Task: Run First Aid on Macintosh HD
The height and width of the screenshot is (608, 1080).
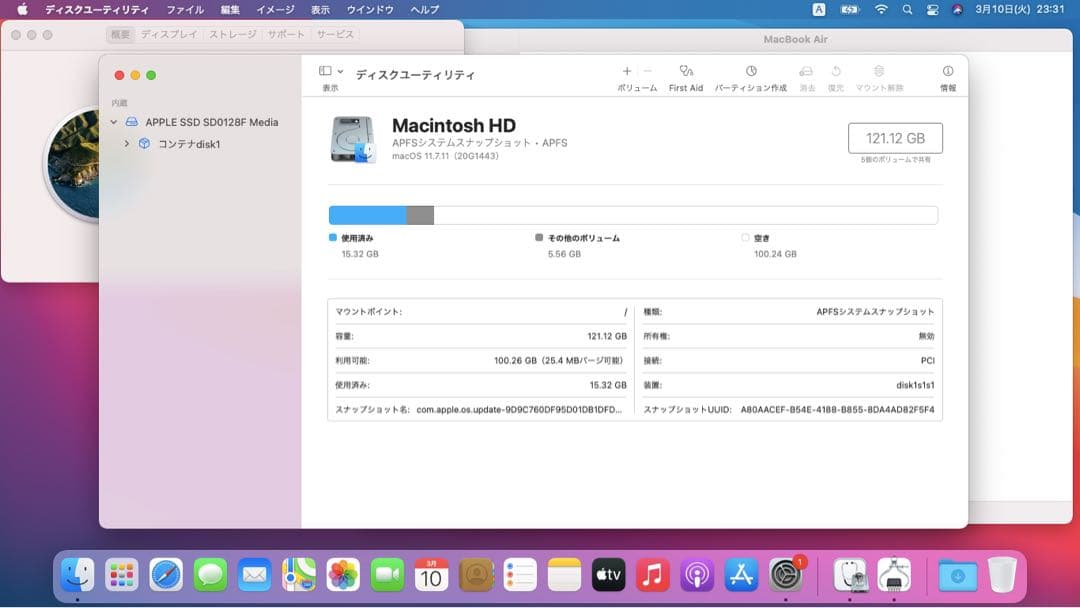Action: click(x=686, y=75)
